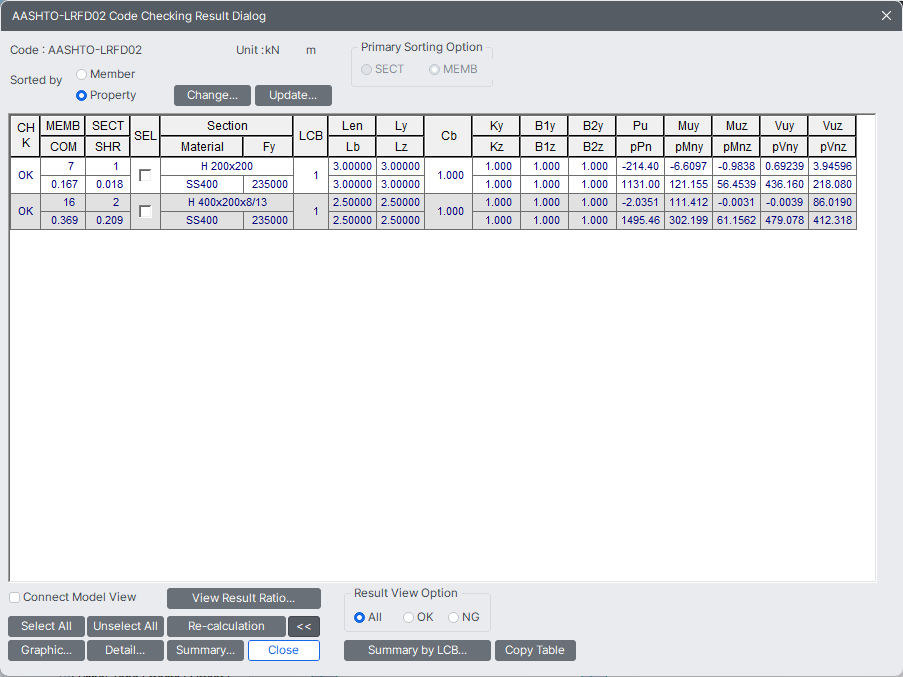Click pMny value '302.199'
The image size is (903, 677).
pyautogui.click(x=688, y=220)
